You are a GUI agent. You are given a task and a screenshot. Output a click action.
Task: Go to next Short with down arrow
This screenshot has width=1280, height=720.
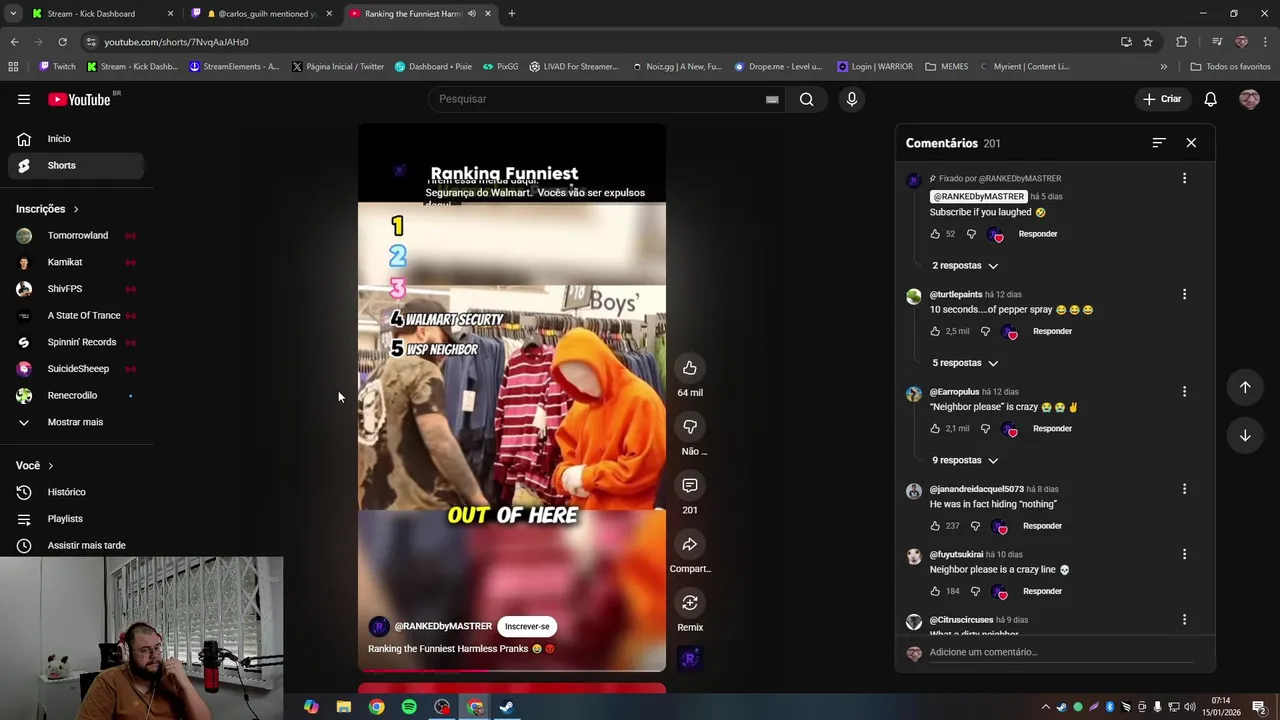pos(1245,436)
